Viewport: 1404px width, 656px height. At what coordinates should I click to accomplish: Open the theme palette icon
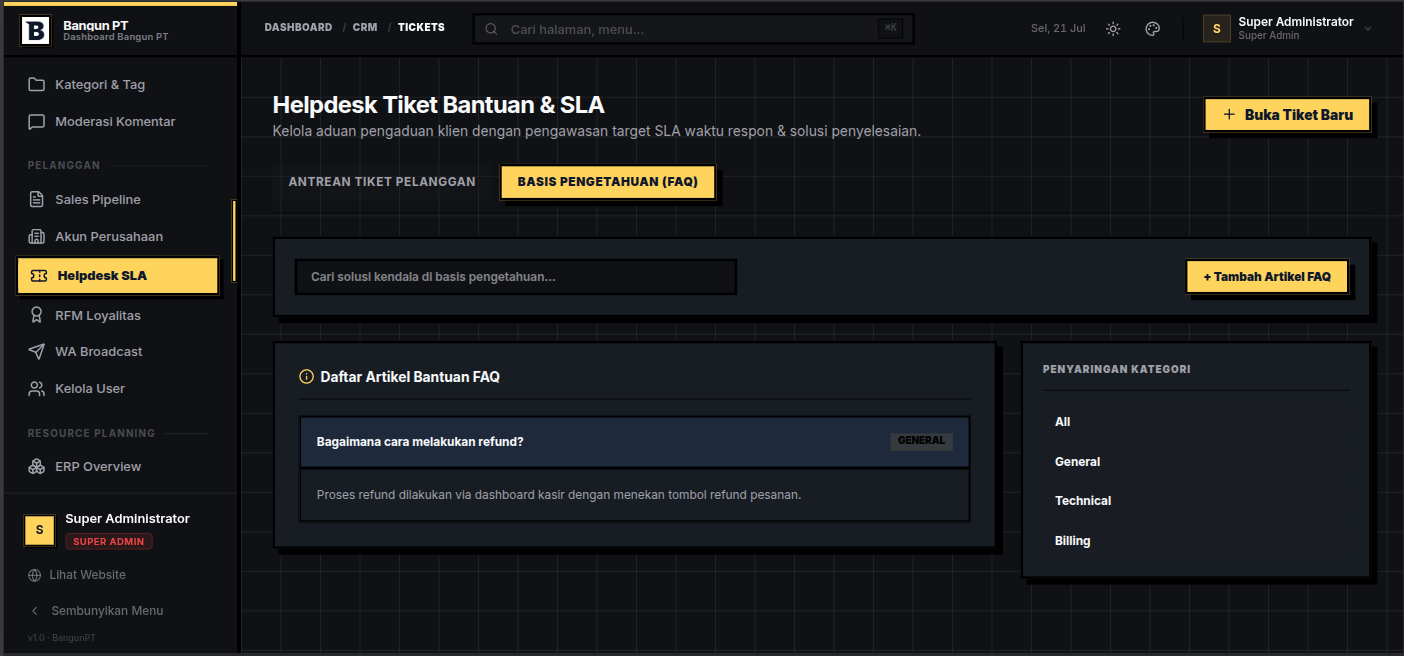[x=1152, y=29]
